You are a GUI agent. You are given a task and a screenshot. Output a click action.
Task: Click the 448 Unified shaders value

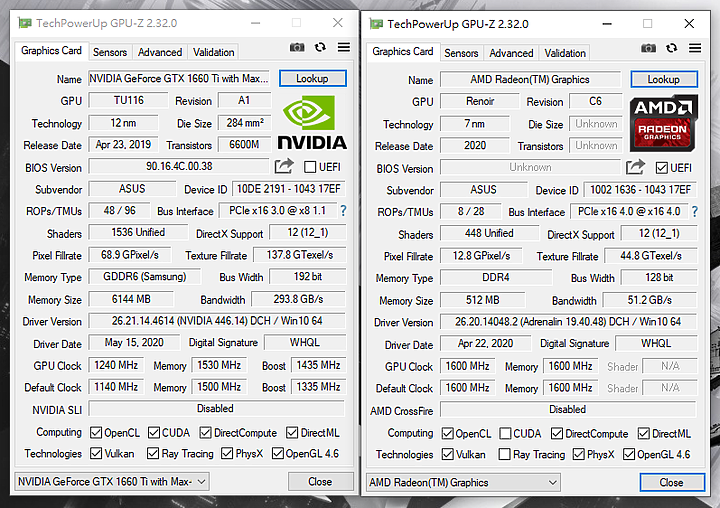tap(489, 233)
